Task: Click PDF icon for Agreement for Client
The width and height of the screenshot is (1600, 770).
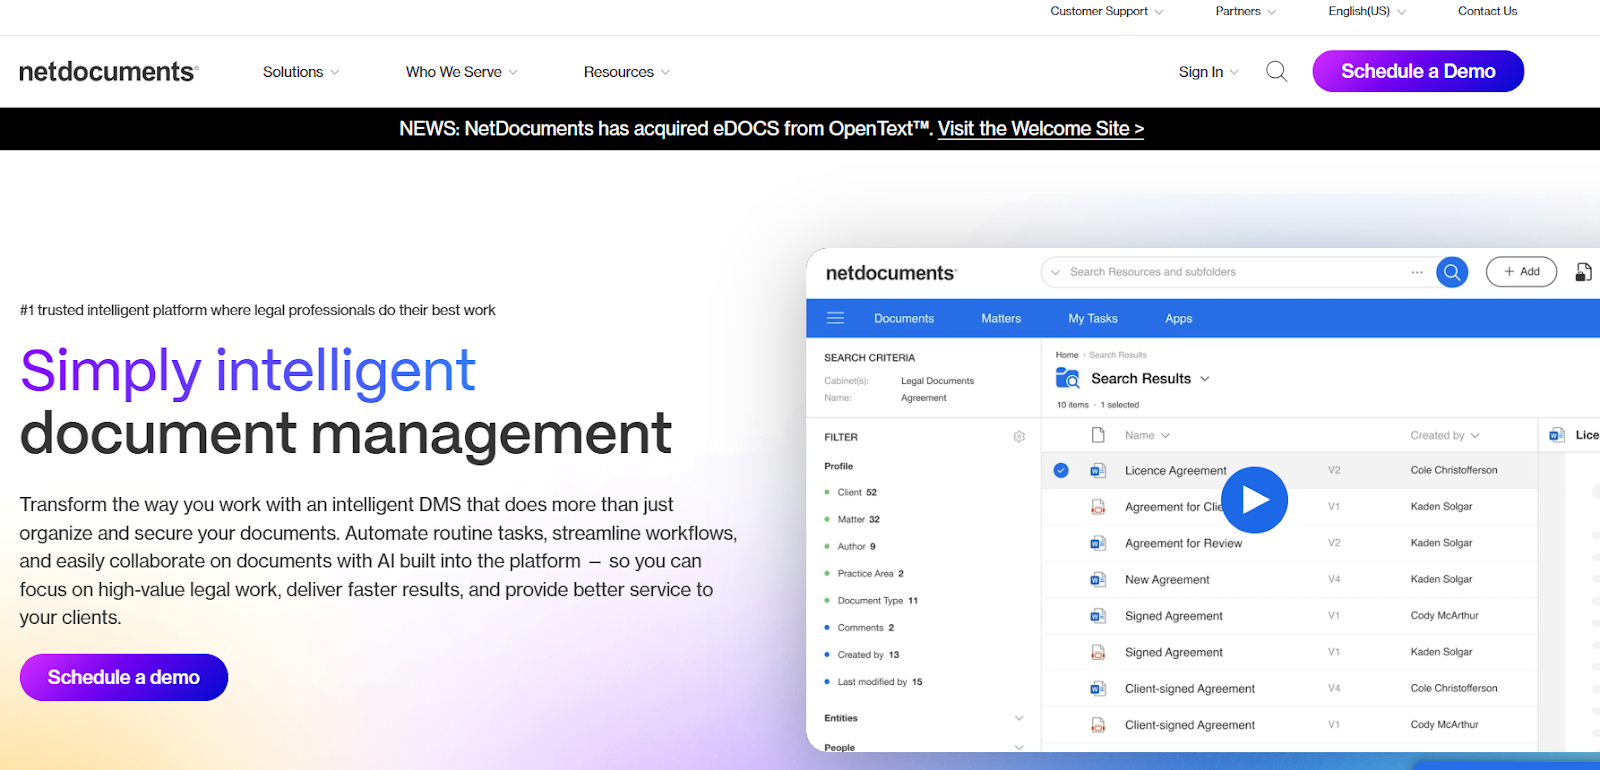Action: point(1098,507)
